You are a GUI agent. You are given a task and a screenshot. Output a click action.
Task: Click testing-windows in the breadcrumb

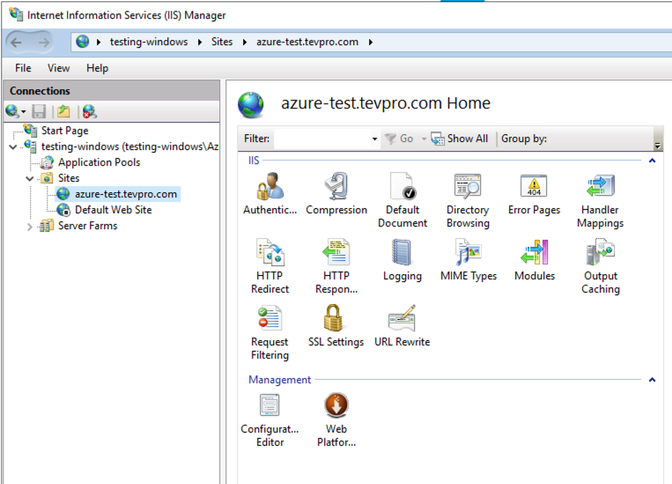[x=149, y=42]
